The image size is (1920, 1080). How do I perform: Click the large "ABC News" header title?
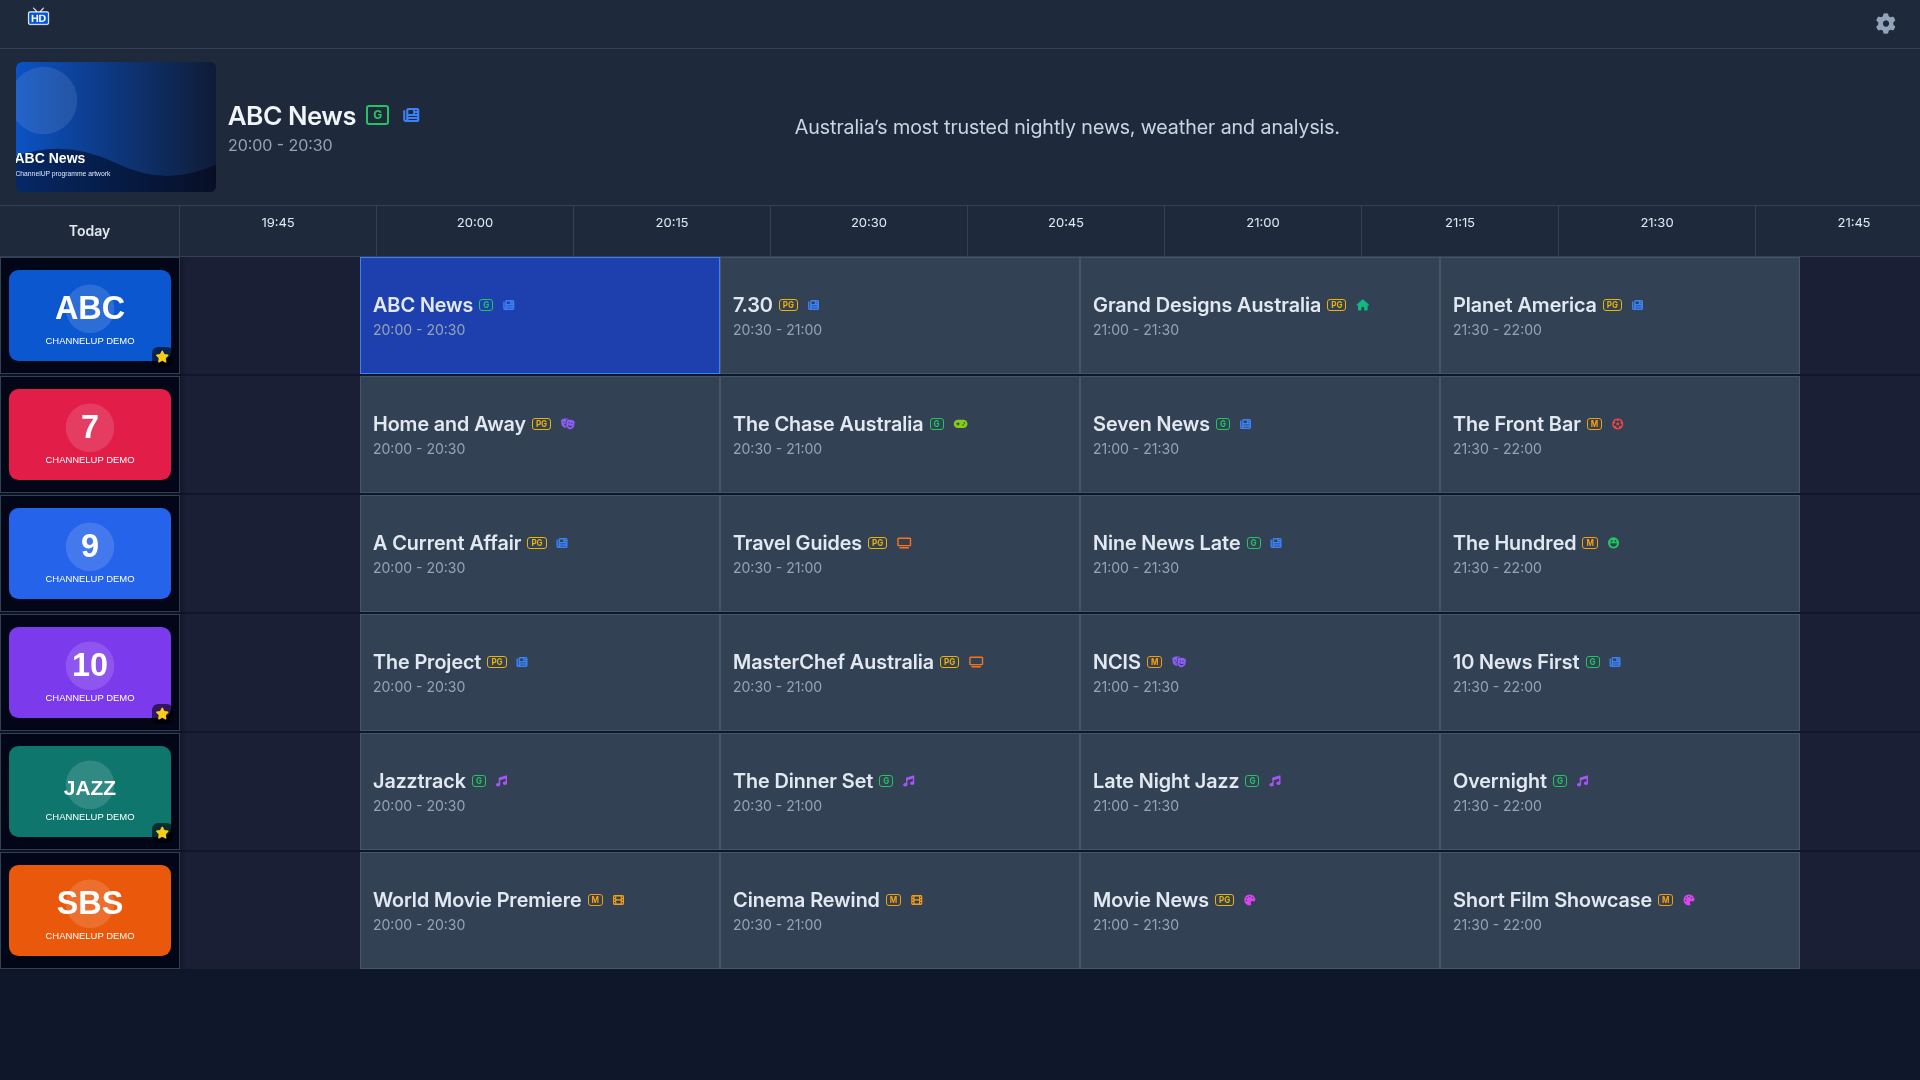point(292,116)
